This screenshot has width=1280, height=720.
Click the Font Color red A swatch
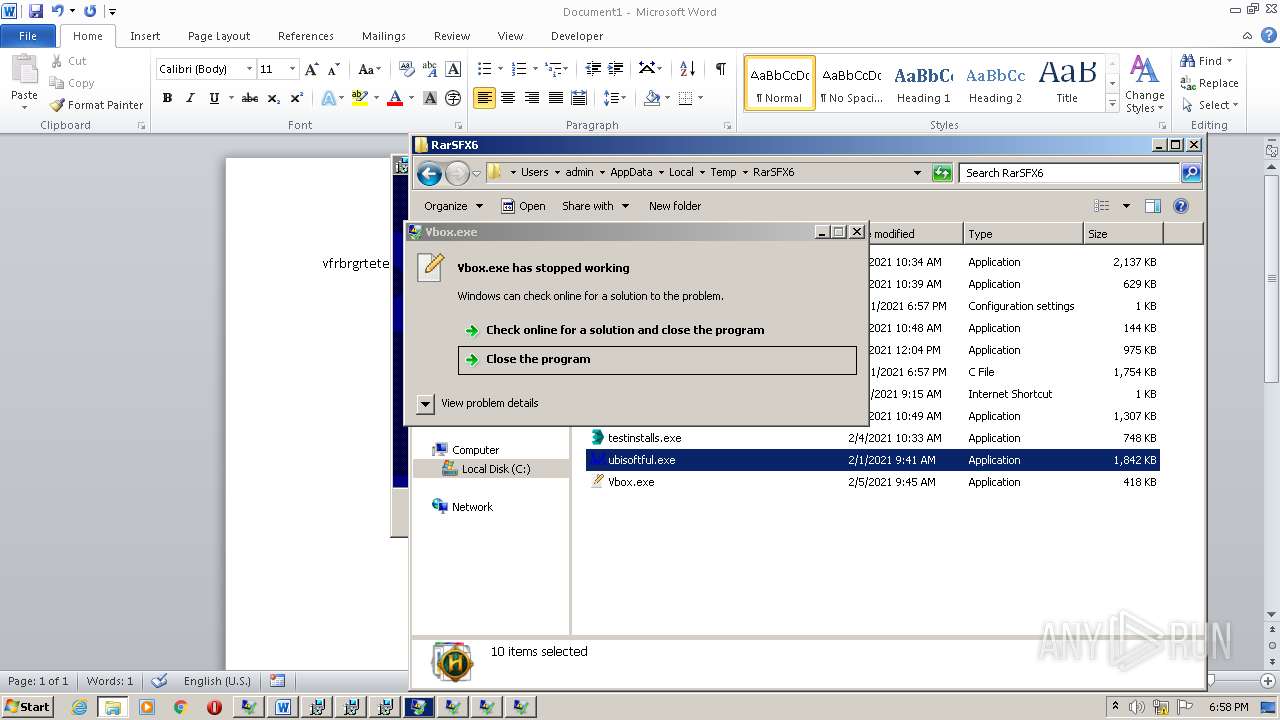[395, 98]
